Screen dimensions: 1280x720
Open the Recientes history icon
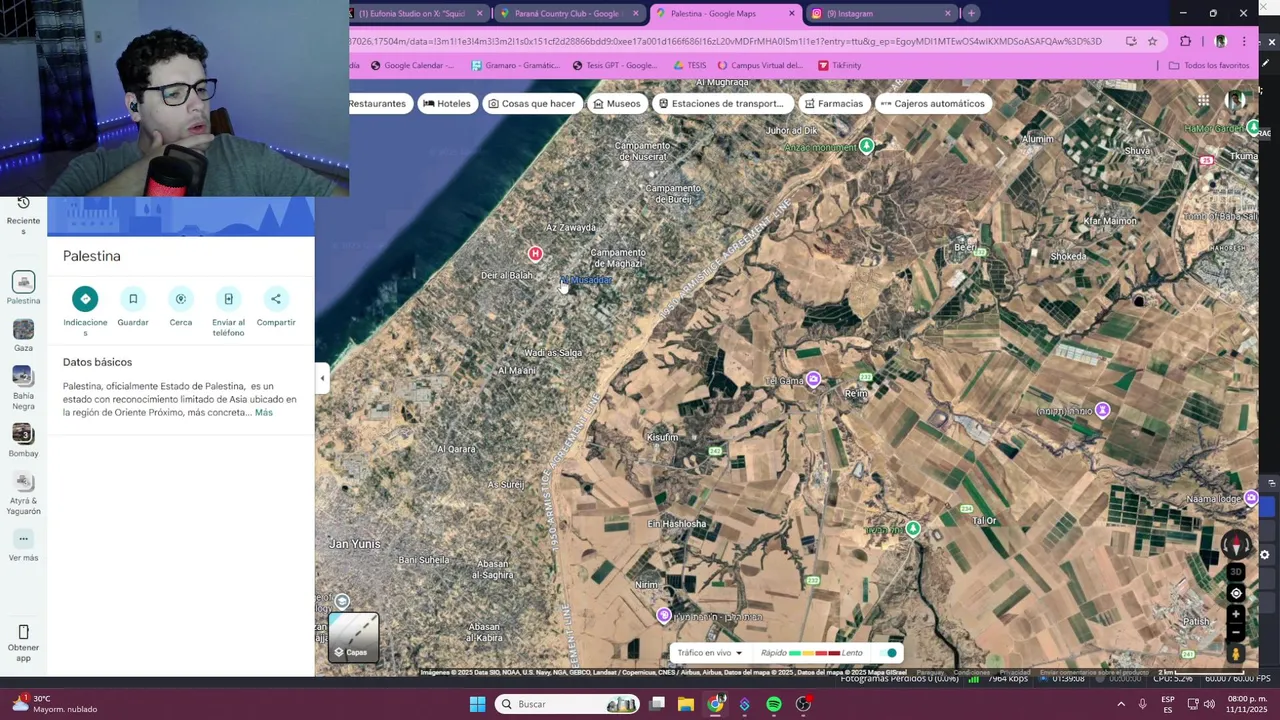23,203
